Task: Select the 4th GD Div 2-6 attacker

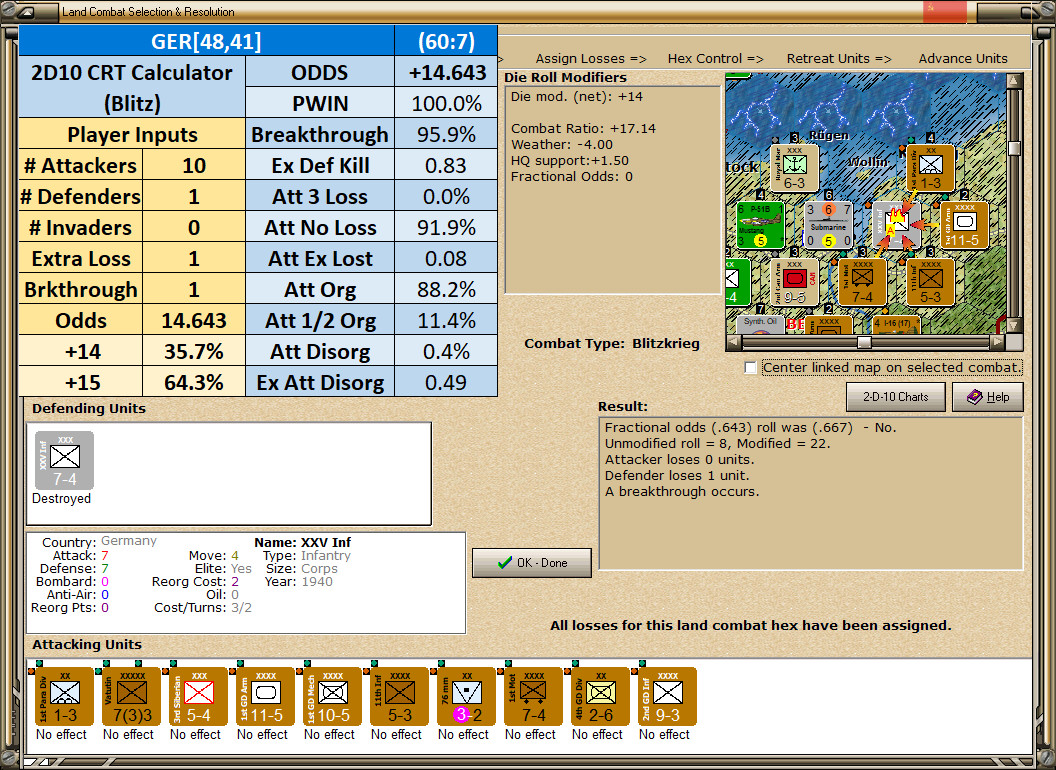Action: [x=601, y=697]
